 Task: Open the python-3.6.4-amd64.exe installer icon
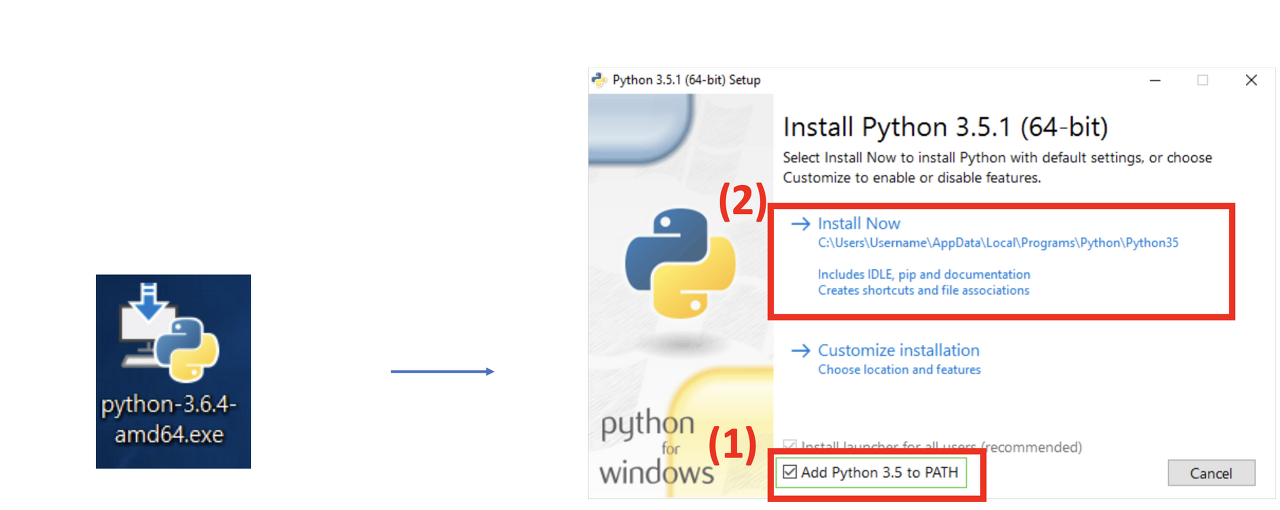(x=173, y=370)
